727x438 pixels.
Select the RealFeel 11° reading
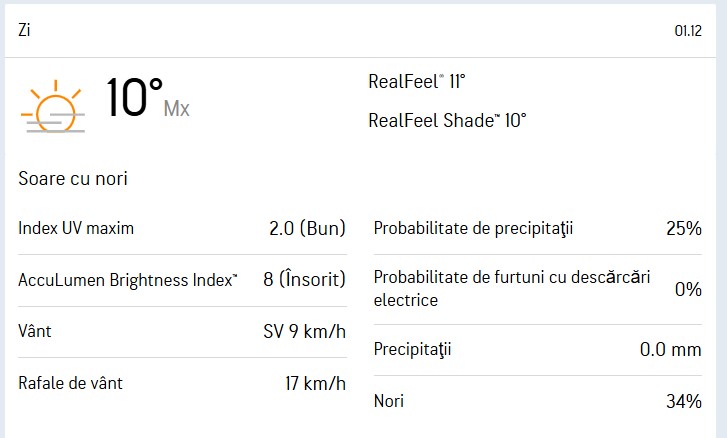point(417,82)
